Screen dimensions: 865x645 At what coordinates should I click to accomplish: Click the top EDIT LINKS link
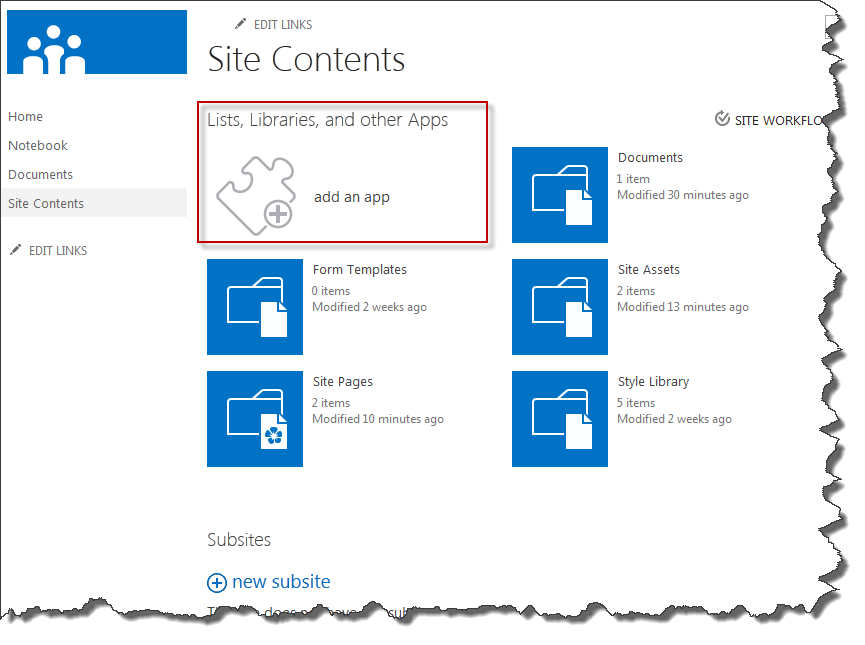283,25
